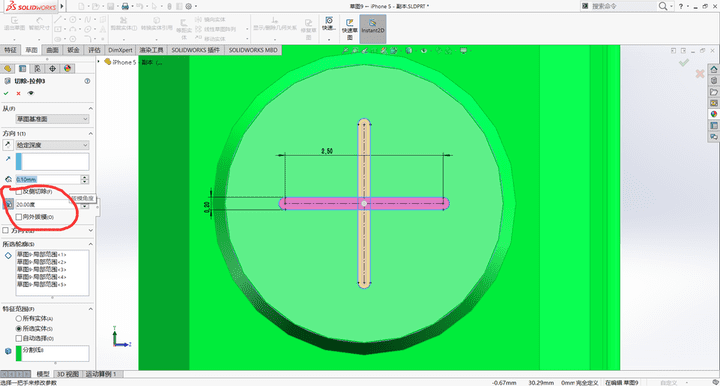Collapse the From section
720x386 pixels.
(90, 108)
